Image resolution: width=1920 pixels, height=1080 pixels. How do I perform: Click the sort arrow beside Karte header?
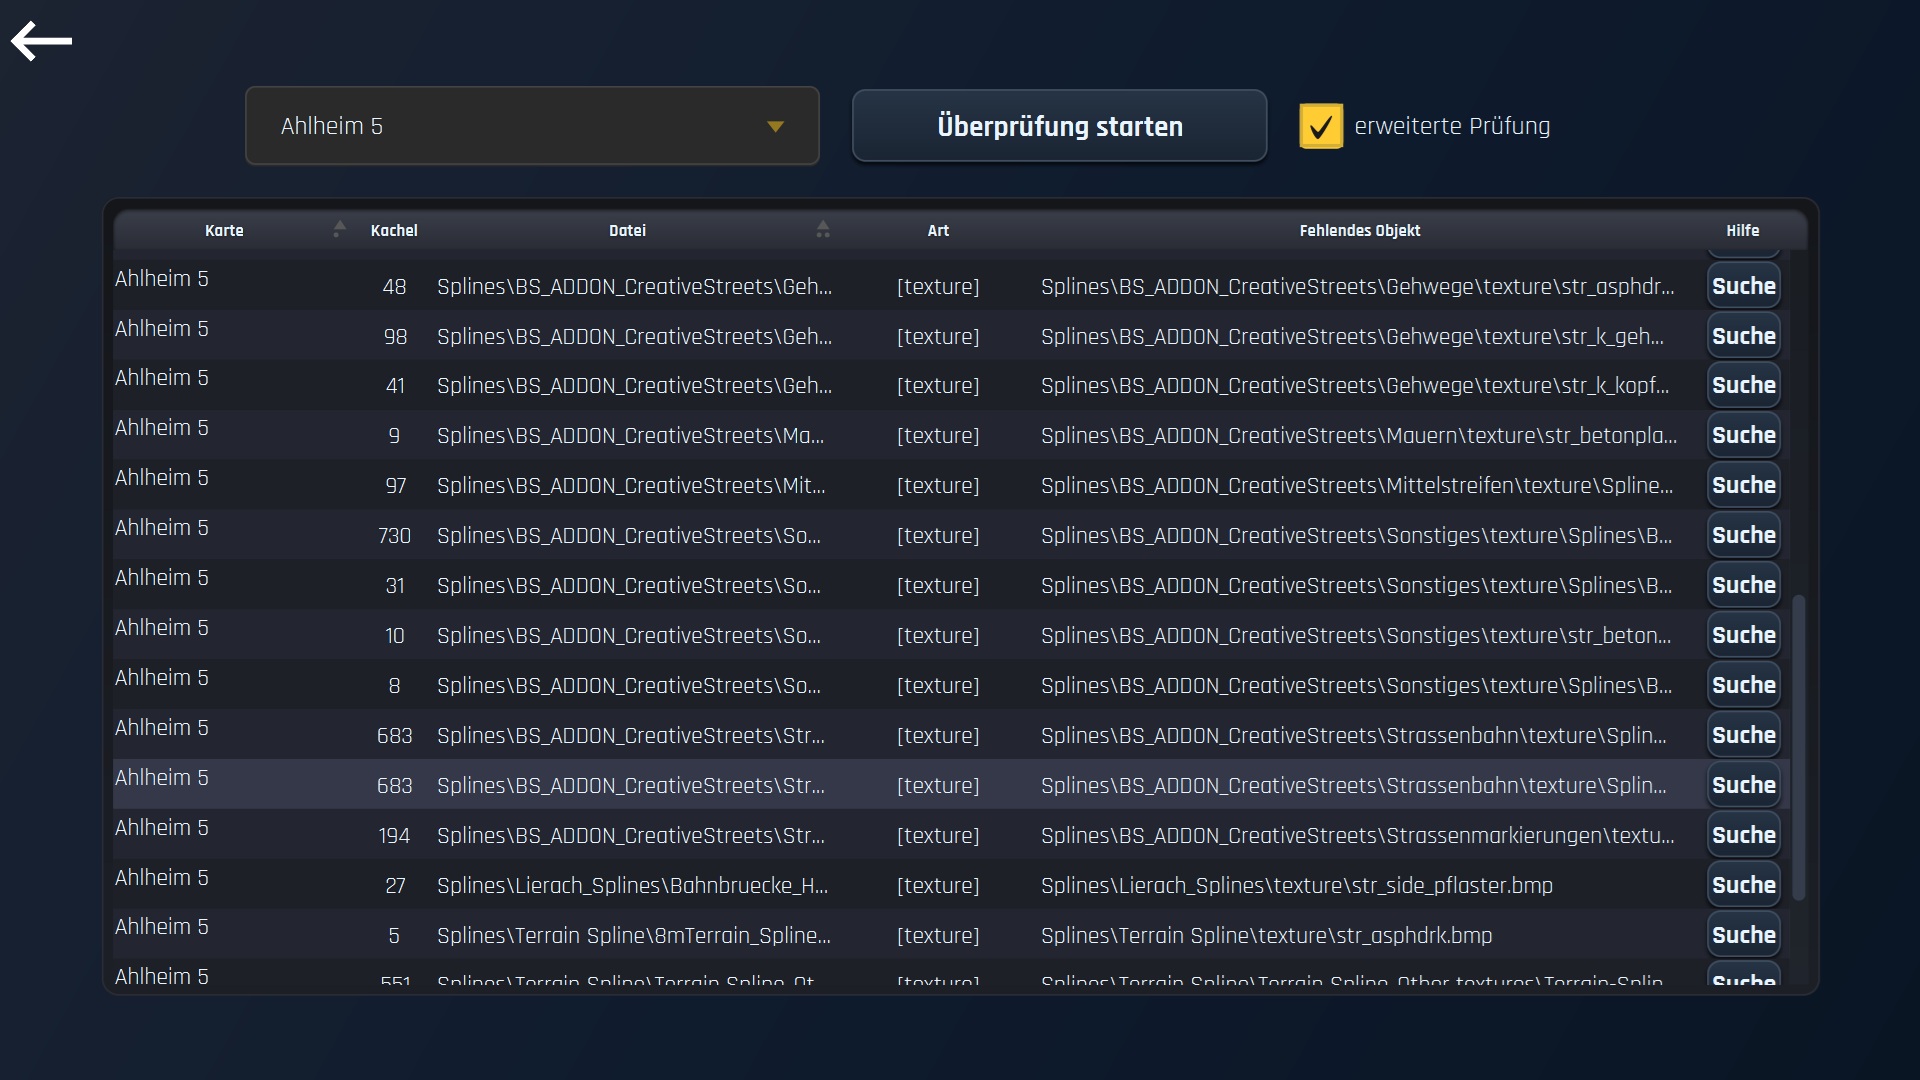pyautogui.click(x=339, y=229)
